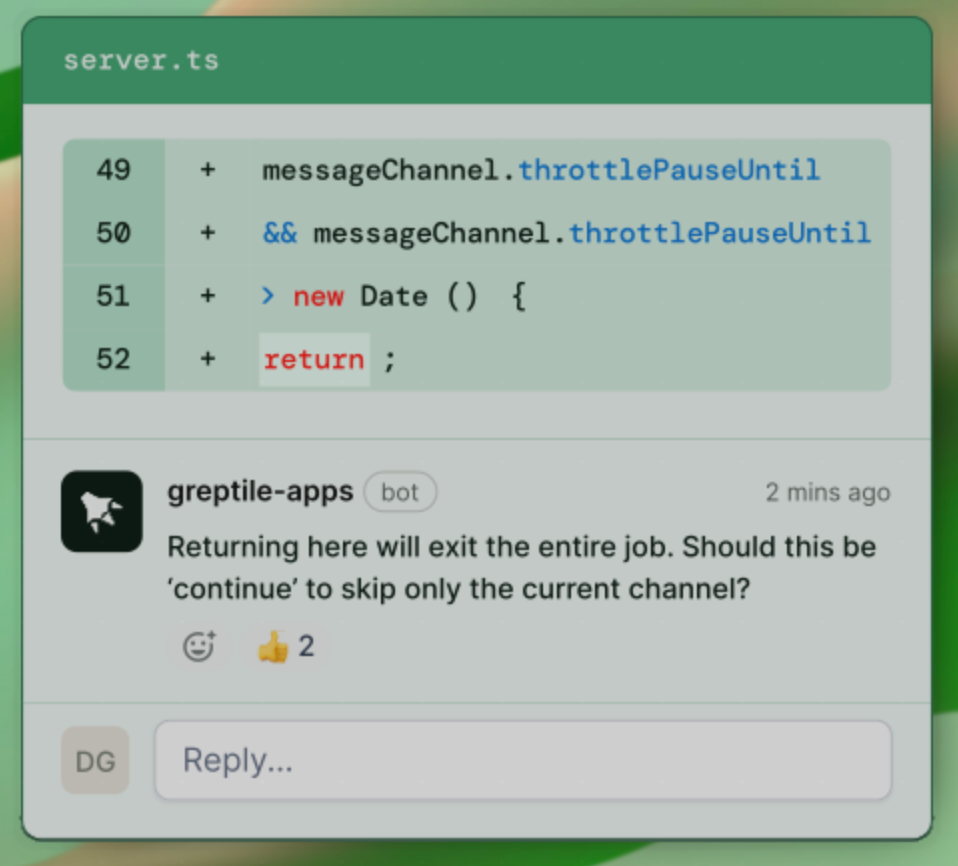Open the add emoji reaction picker
958x866 pixels.
click(x=199, y=646)
